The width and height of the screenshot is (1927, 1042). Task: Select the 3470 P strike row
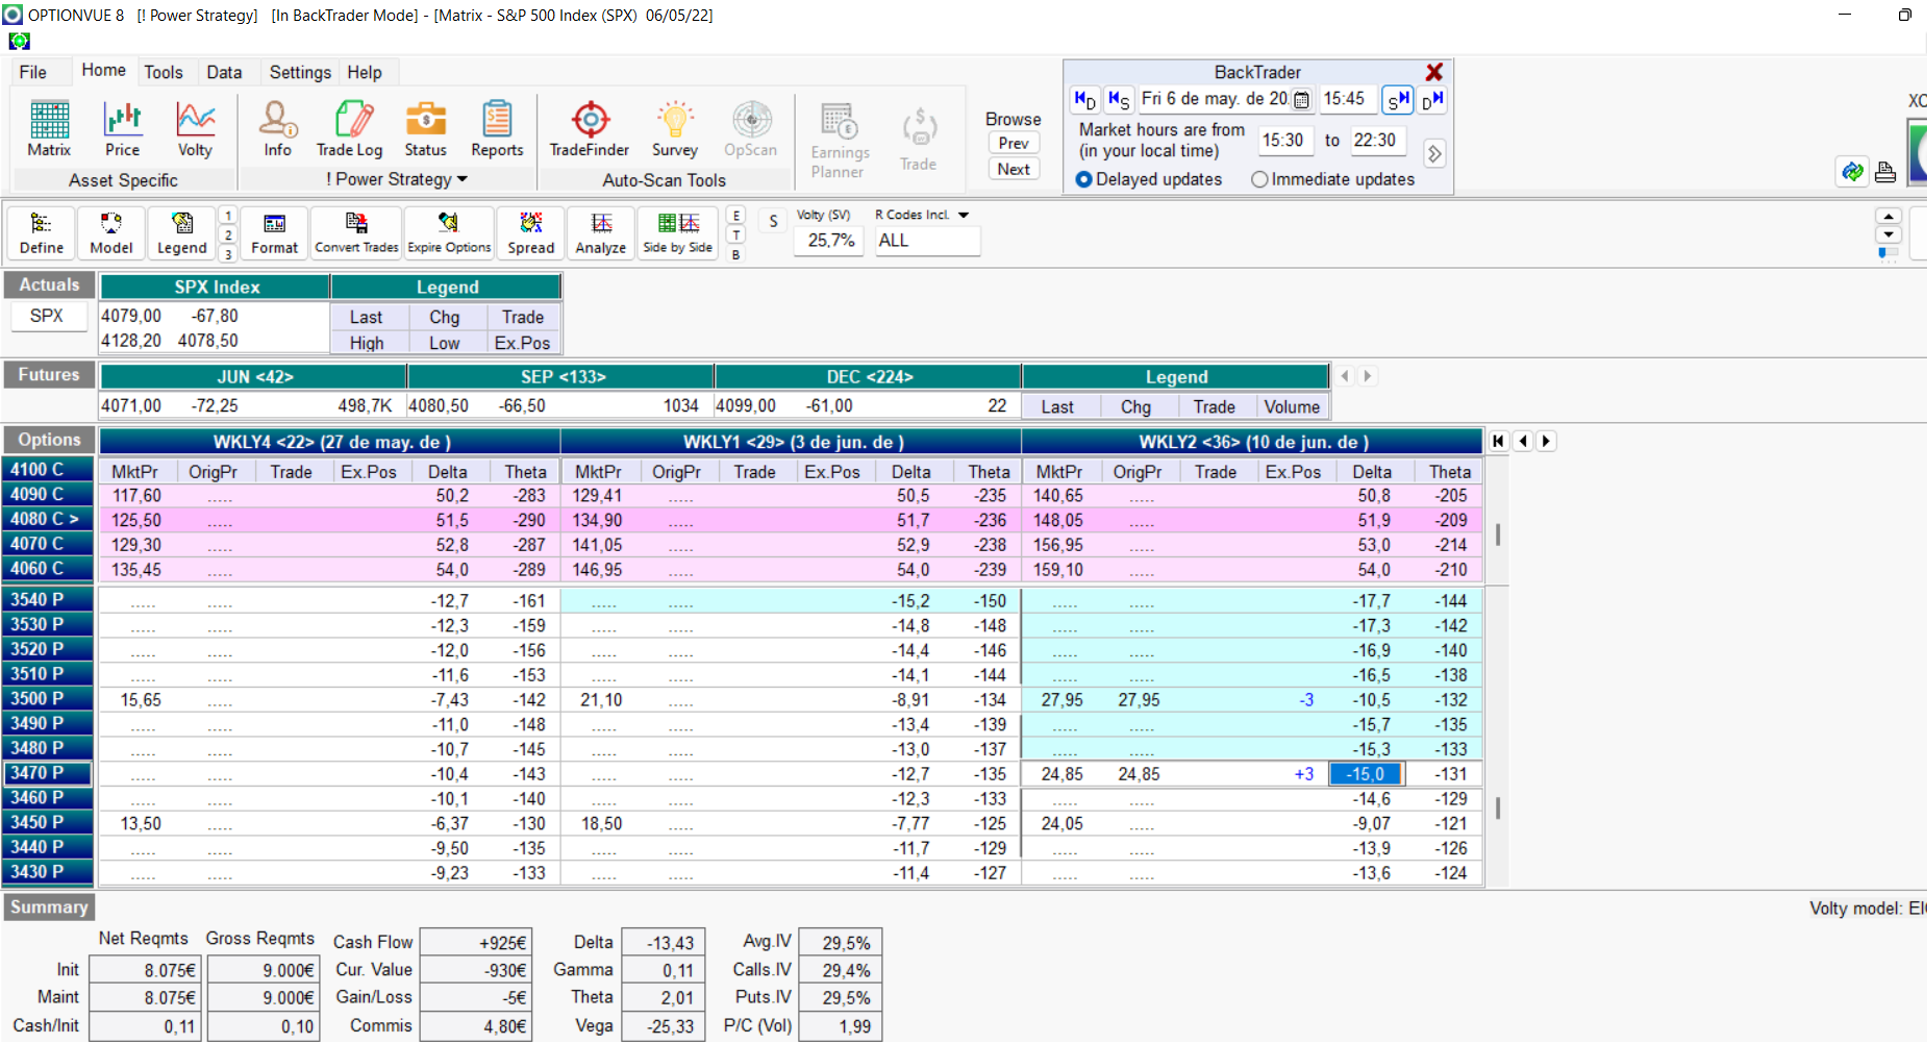coord(48,773)
